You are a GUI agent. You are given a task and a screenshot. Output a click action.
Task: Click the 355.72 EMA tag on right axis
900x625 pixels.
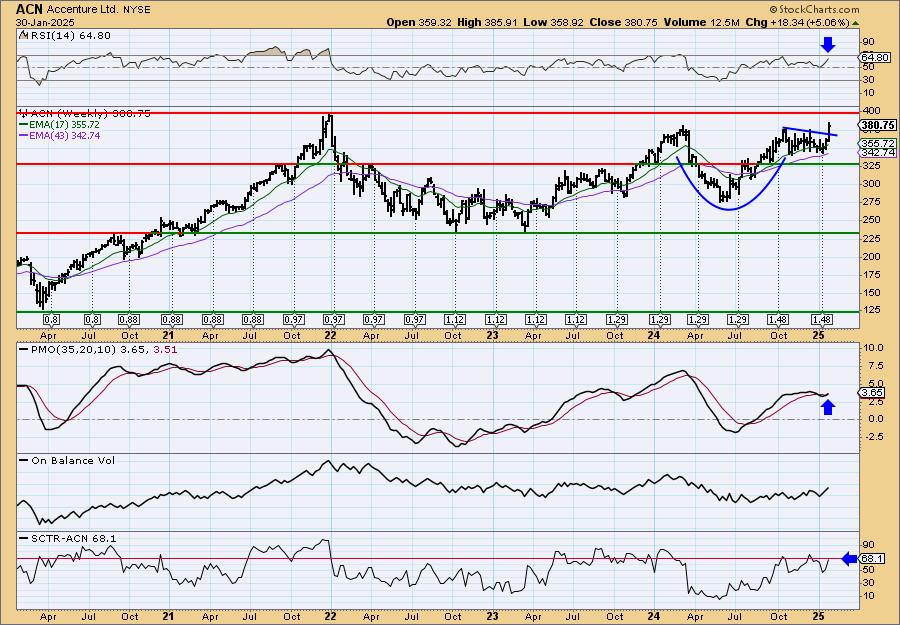click(x=878, y=143)
